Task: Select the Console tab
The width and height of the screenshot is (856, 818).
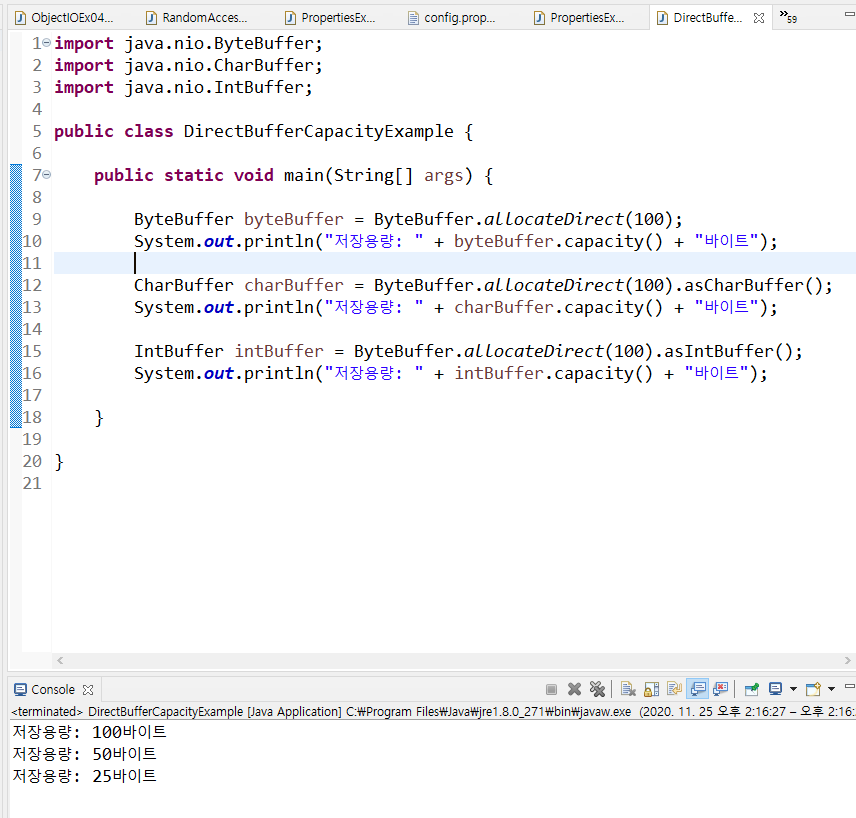Action: coord(52,690)
